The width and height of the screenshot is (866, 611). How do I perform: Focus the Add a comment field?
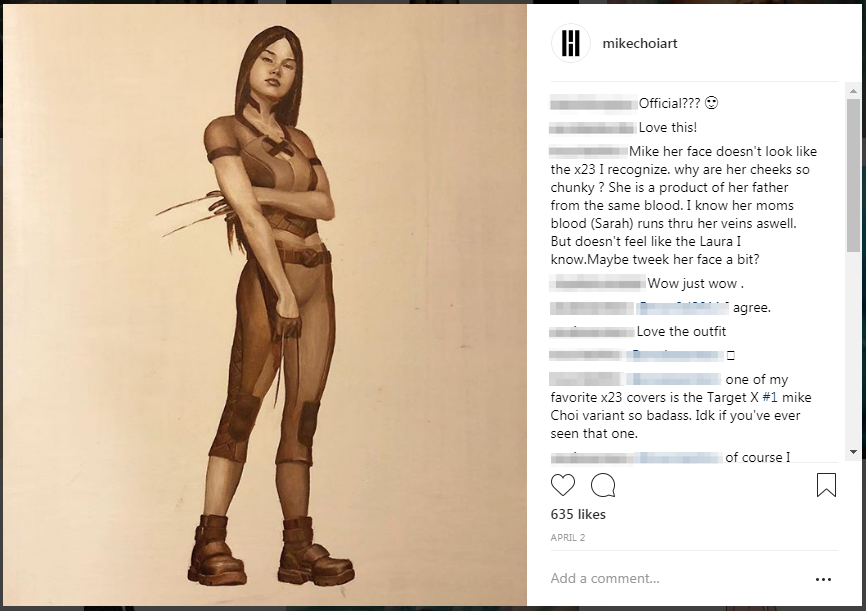[679, 578]
